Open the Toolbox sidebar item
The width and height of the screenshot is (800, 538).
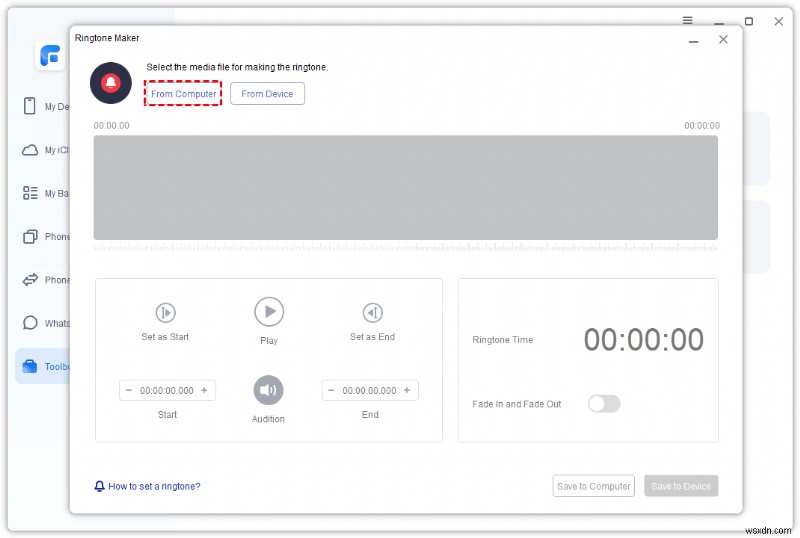click(43, 366)
